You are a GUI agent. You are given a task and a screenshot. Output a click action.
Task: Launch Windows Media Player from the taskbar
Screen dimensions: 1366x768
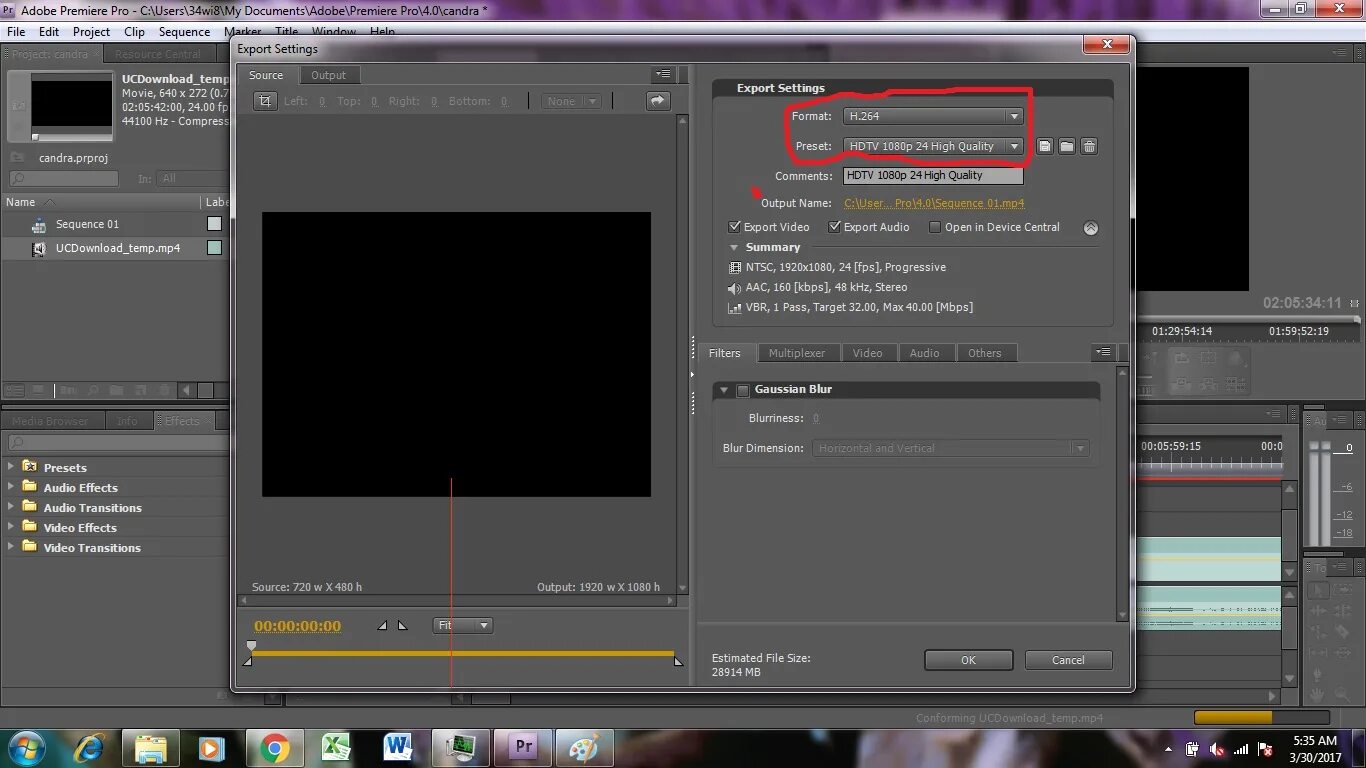click(211, 748)
